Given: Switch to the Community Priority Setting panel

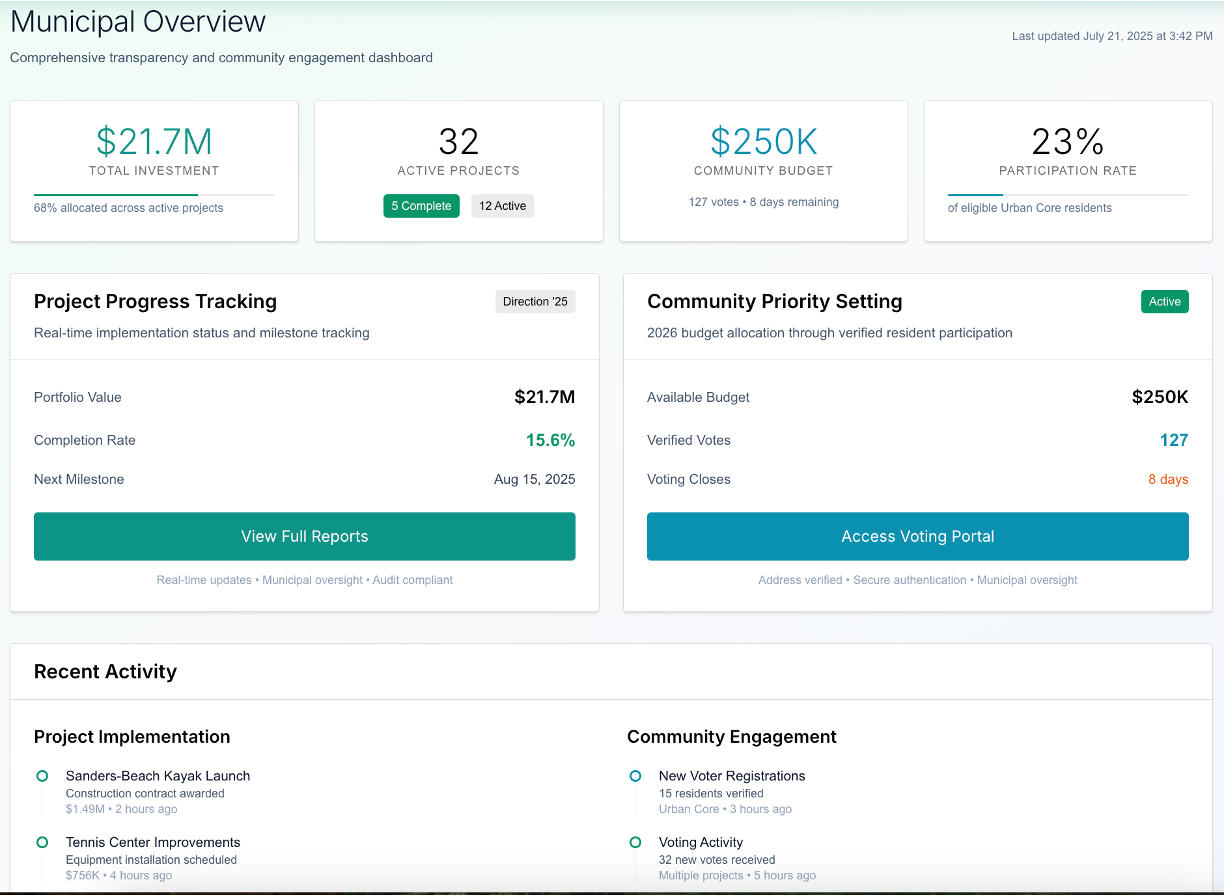Looking at the screenshot, I should coord(774,301).
